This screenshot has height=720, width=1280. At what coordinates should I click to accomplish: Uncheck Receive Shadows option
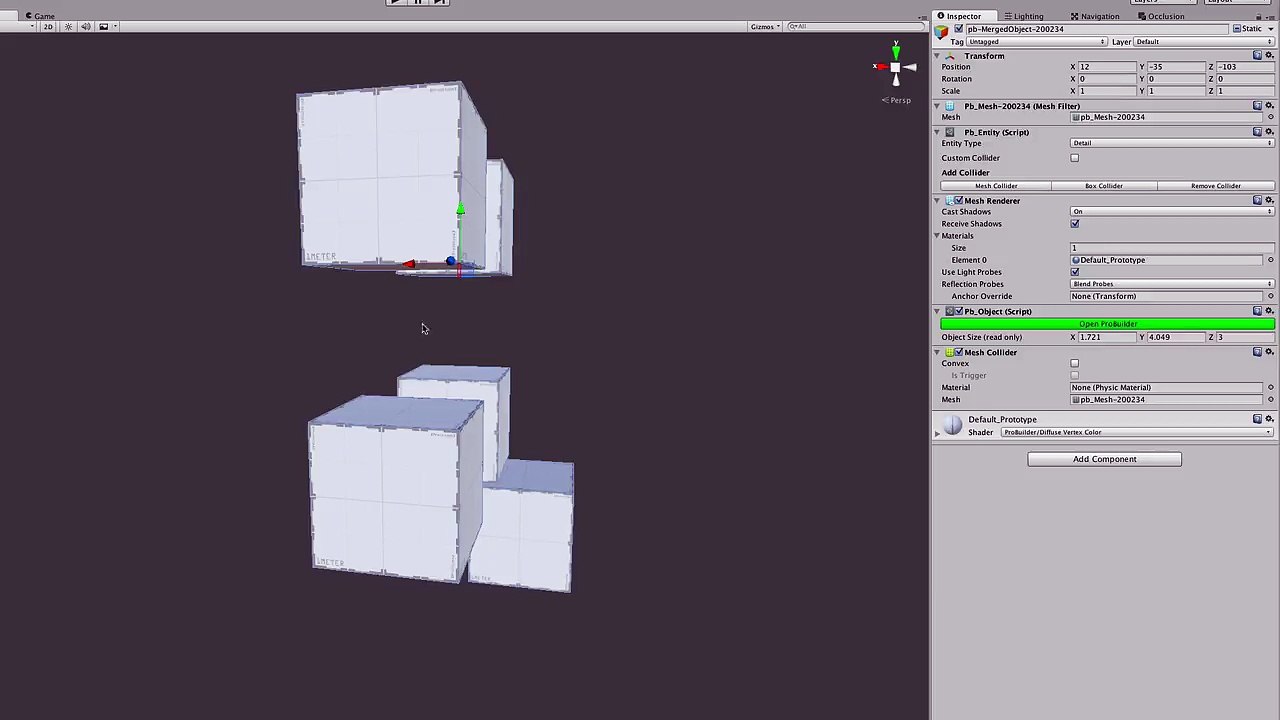[x=1075, y=224]
